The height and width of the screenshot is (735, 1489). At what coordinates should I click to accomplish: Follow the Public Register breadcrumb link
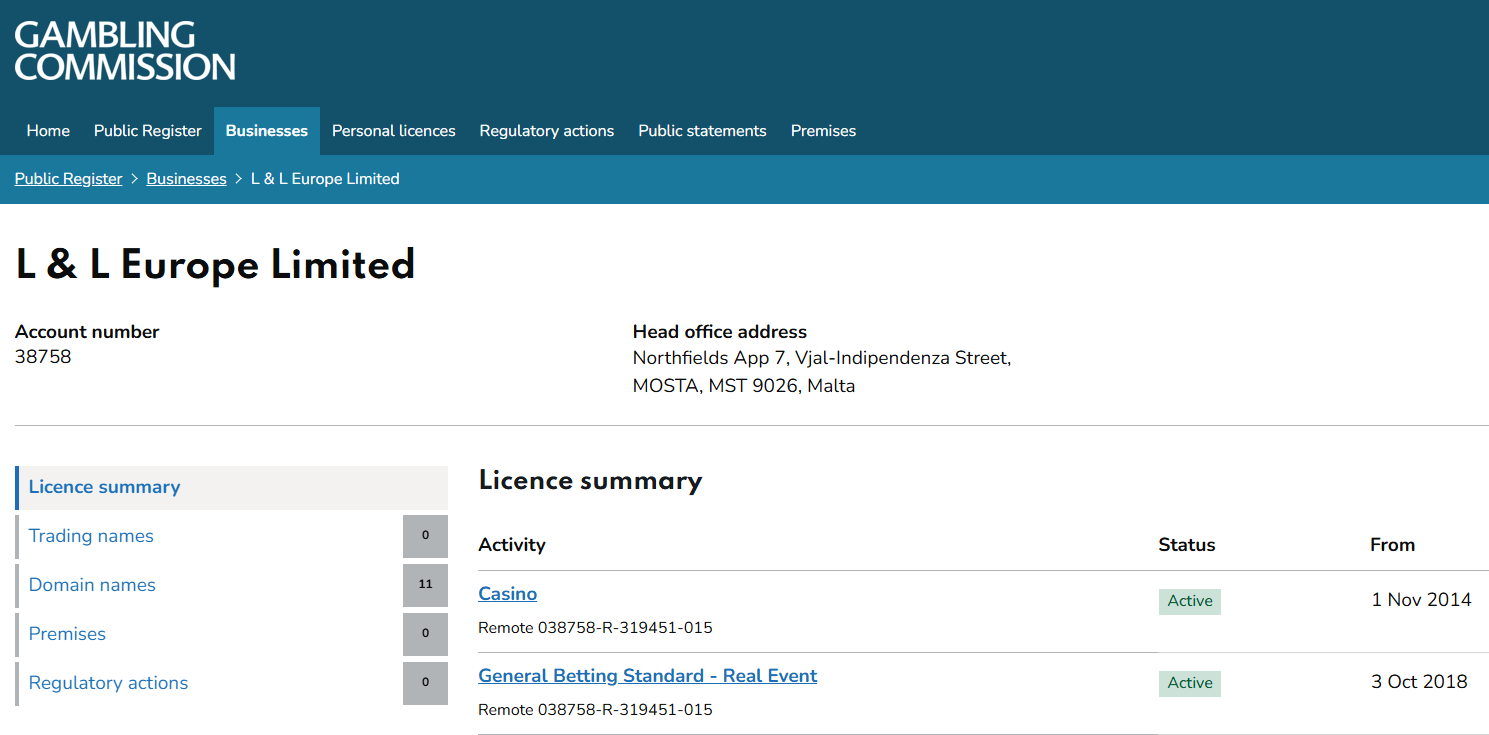(x=68, y=179)
